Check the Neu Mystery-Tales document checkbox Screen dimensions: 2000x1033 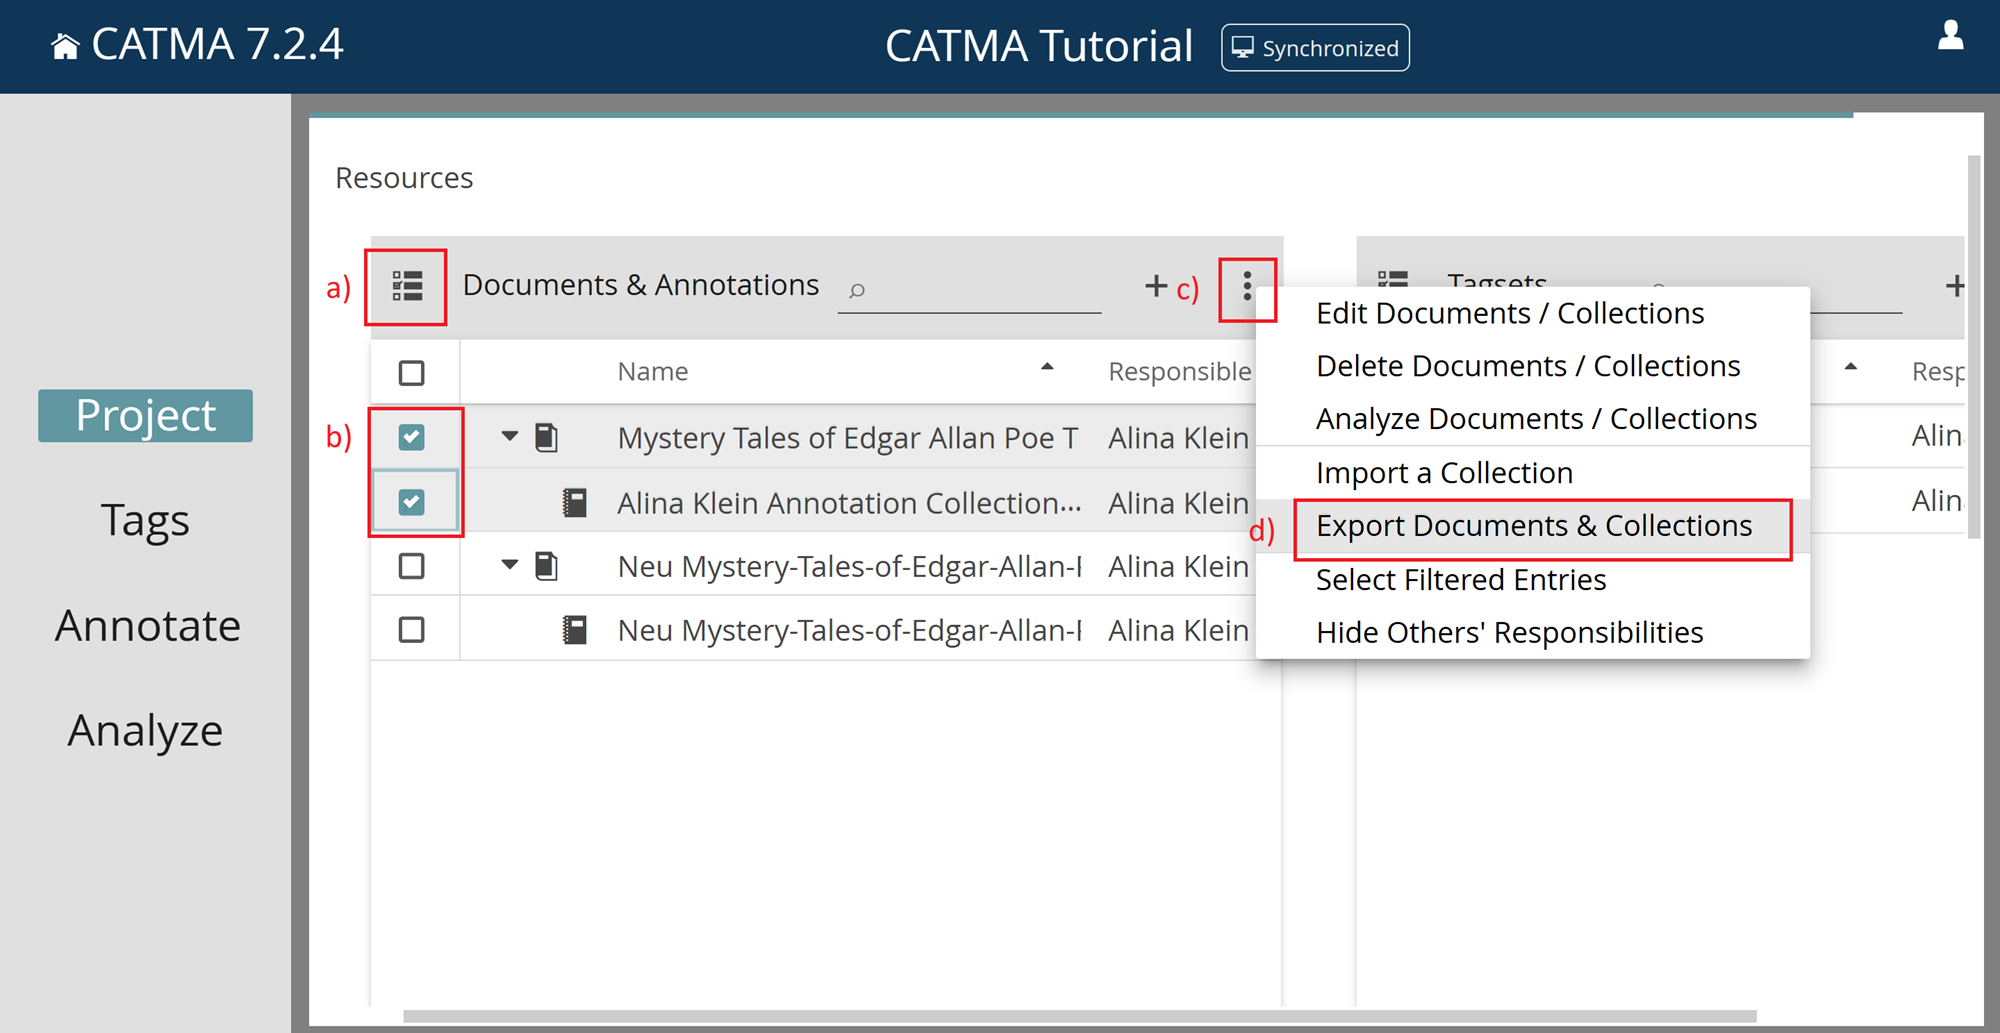(x=413, y=565)
